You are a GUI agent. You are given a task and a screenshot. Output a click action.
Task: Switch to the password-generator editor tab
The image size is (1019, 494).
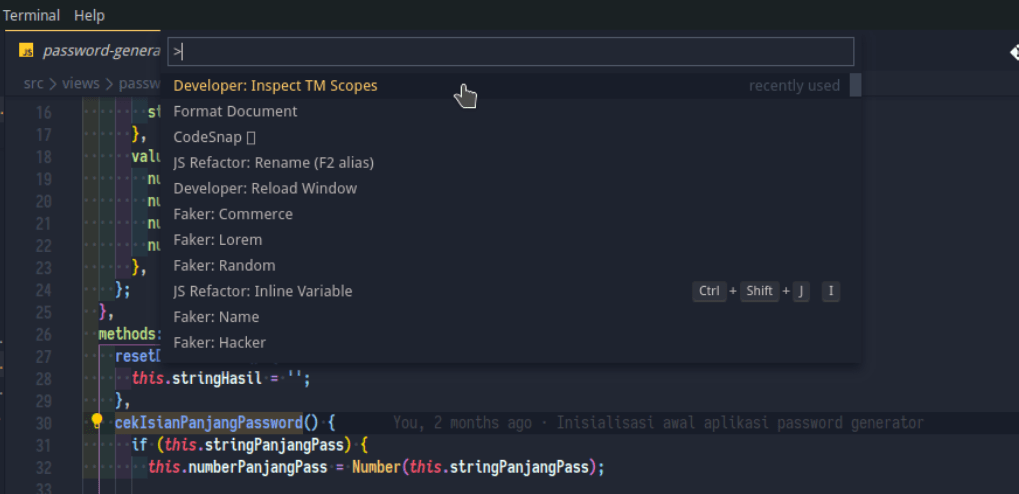pos(100,51)
